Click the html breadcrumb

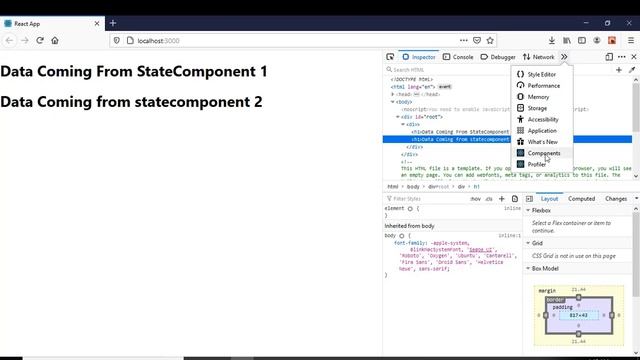tap(393, 187)
